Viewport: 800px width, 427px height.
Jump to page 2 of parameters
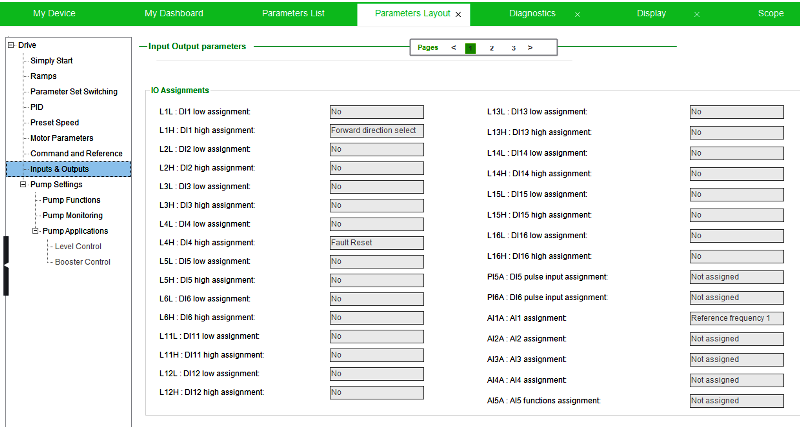coord(491,47)
